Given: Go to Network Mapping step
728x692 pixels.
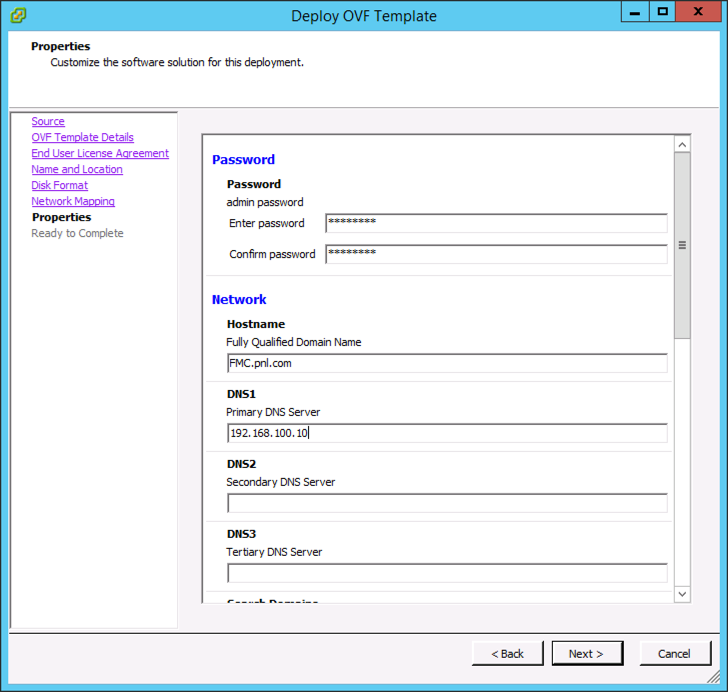Looking at the screenshot, I should click(x=73, y=201).
